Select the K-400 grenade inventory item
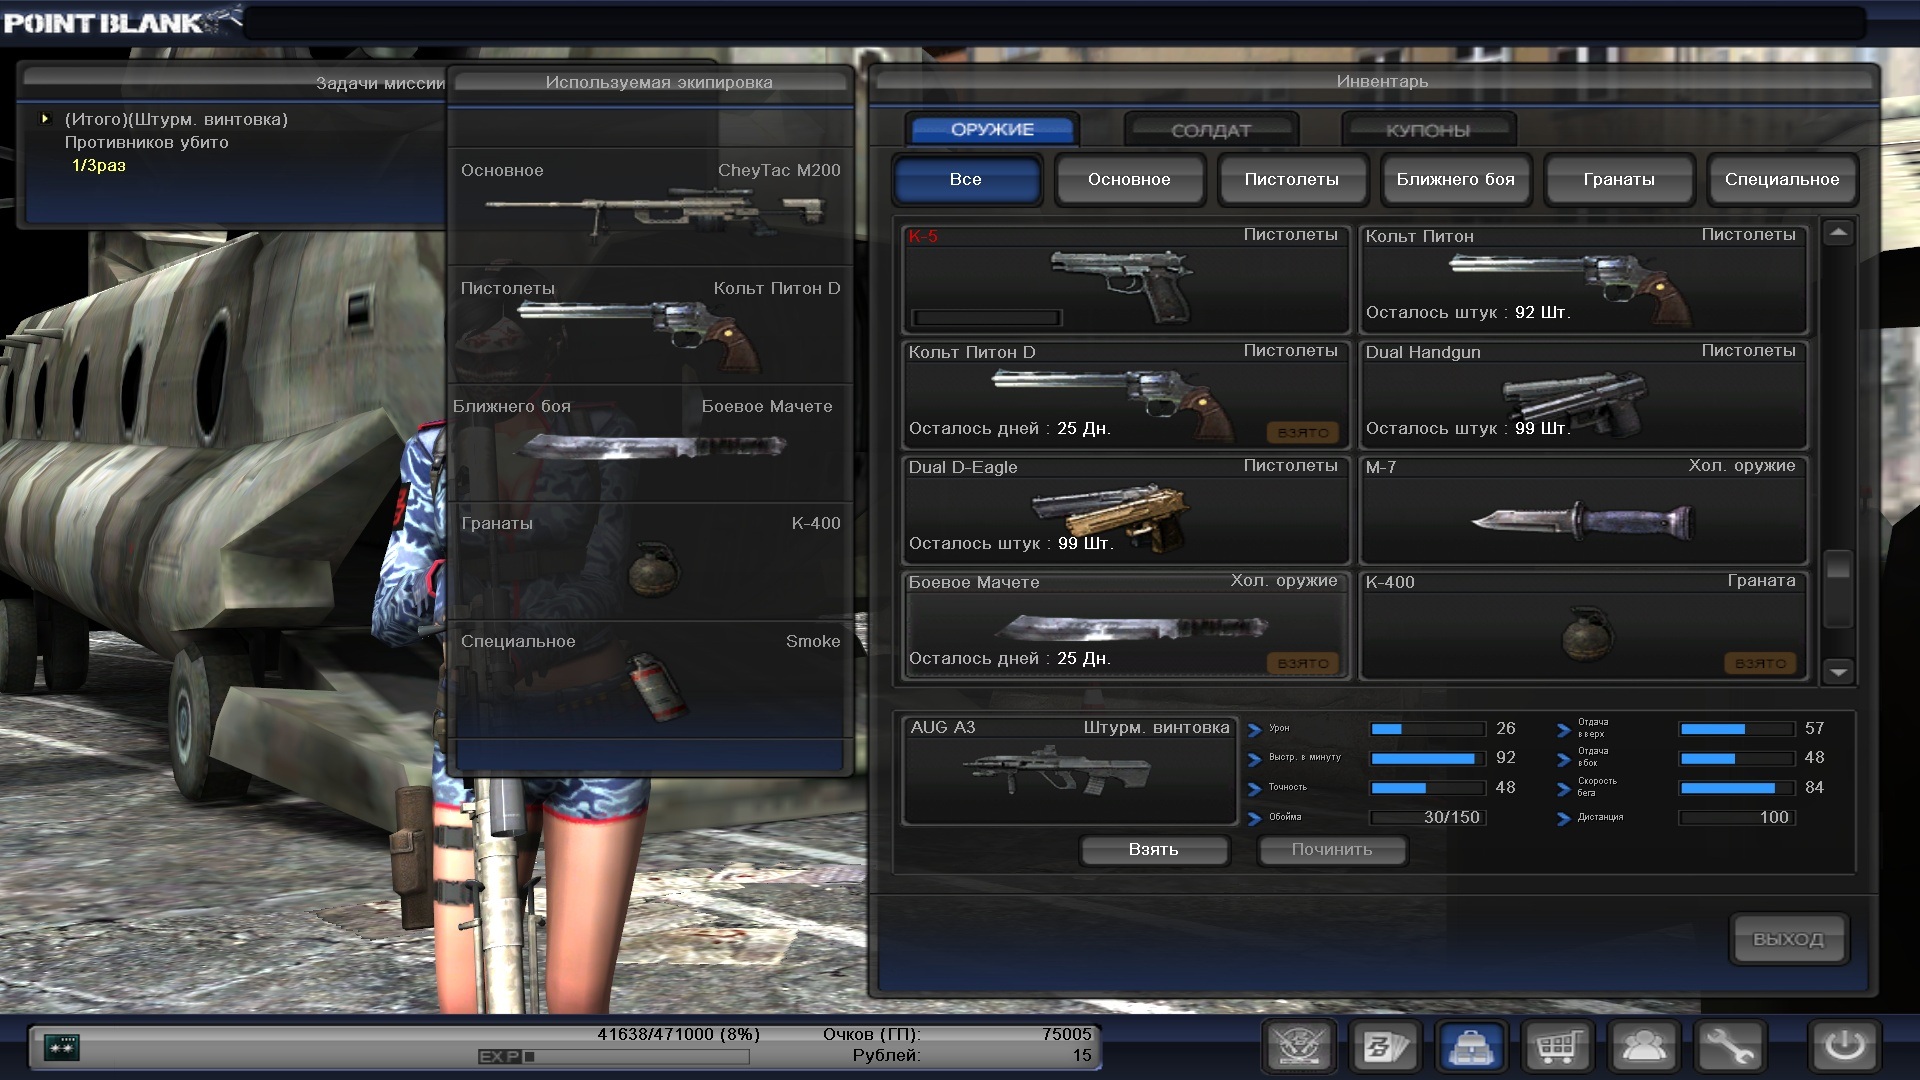The image size is (1920, 1080). [1584, 626]
